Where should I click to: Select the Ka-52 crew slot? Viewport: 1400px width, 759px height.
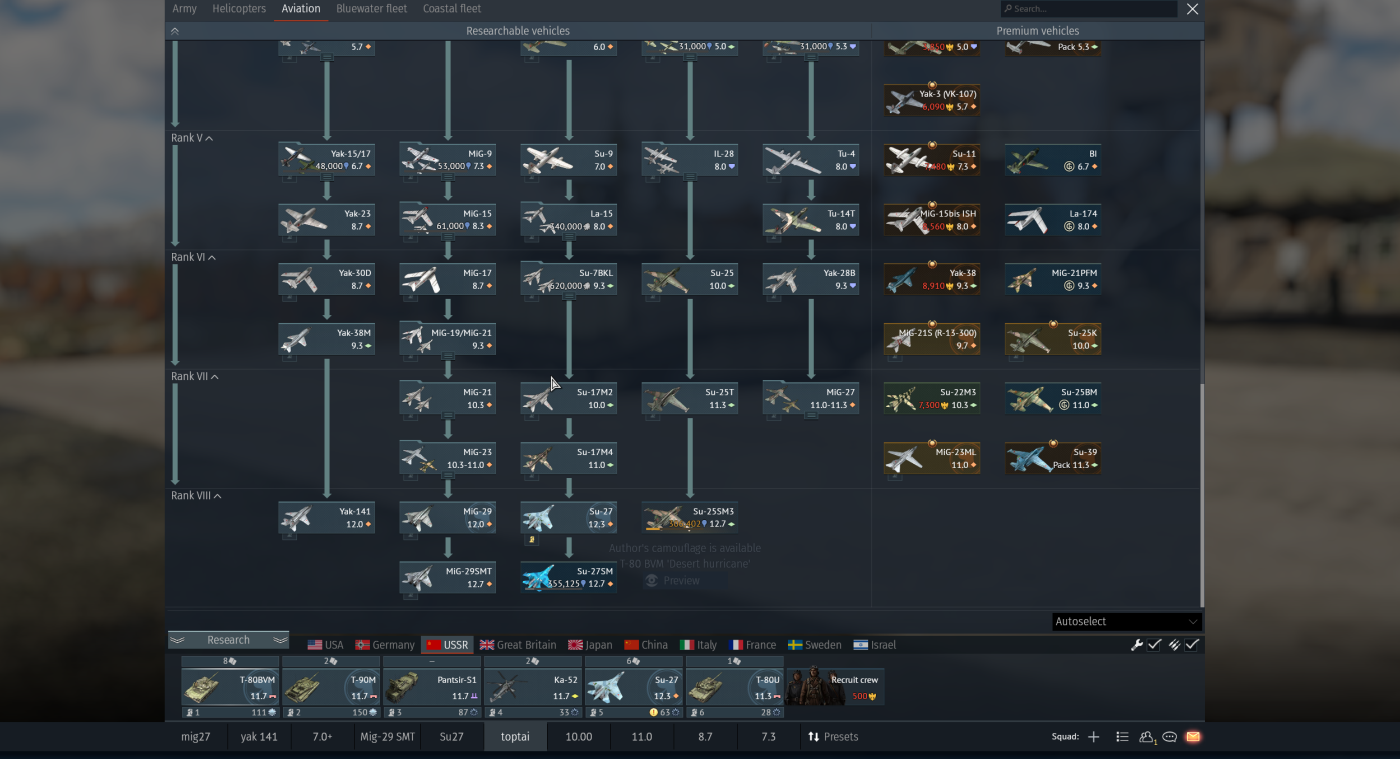point(533,687)
